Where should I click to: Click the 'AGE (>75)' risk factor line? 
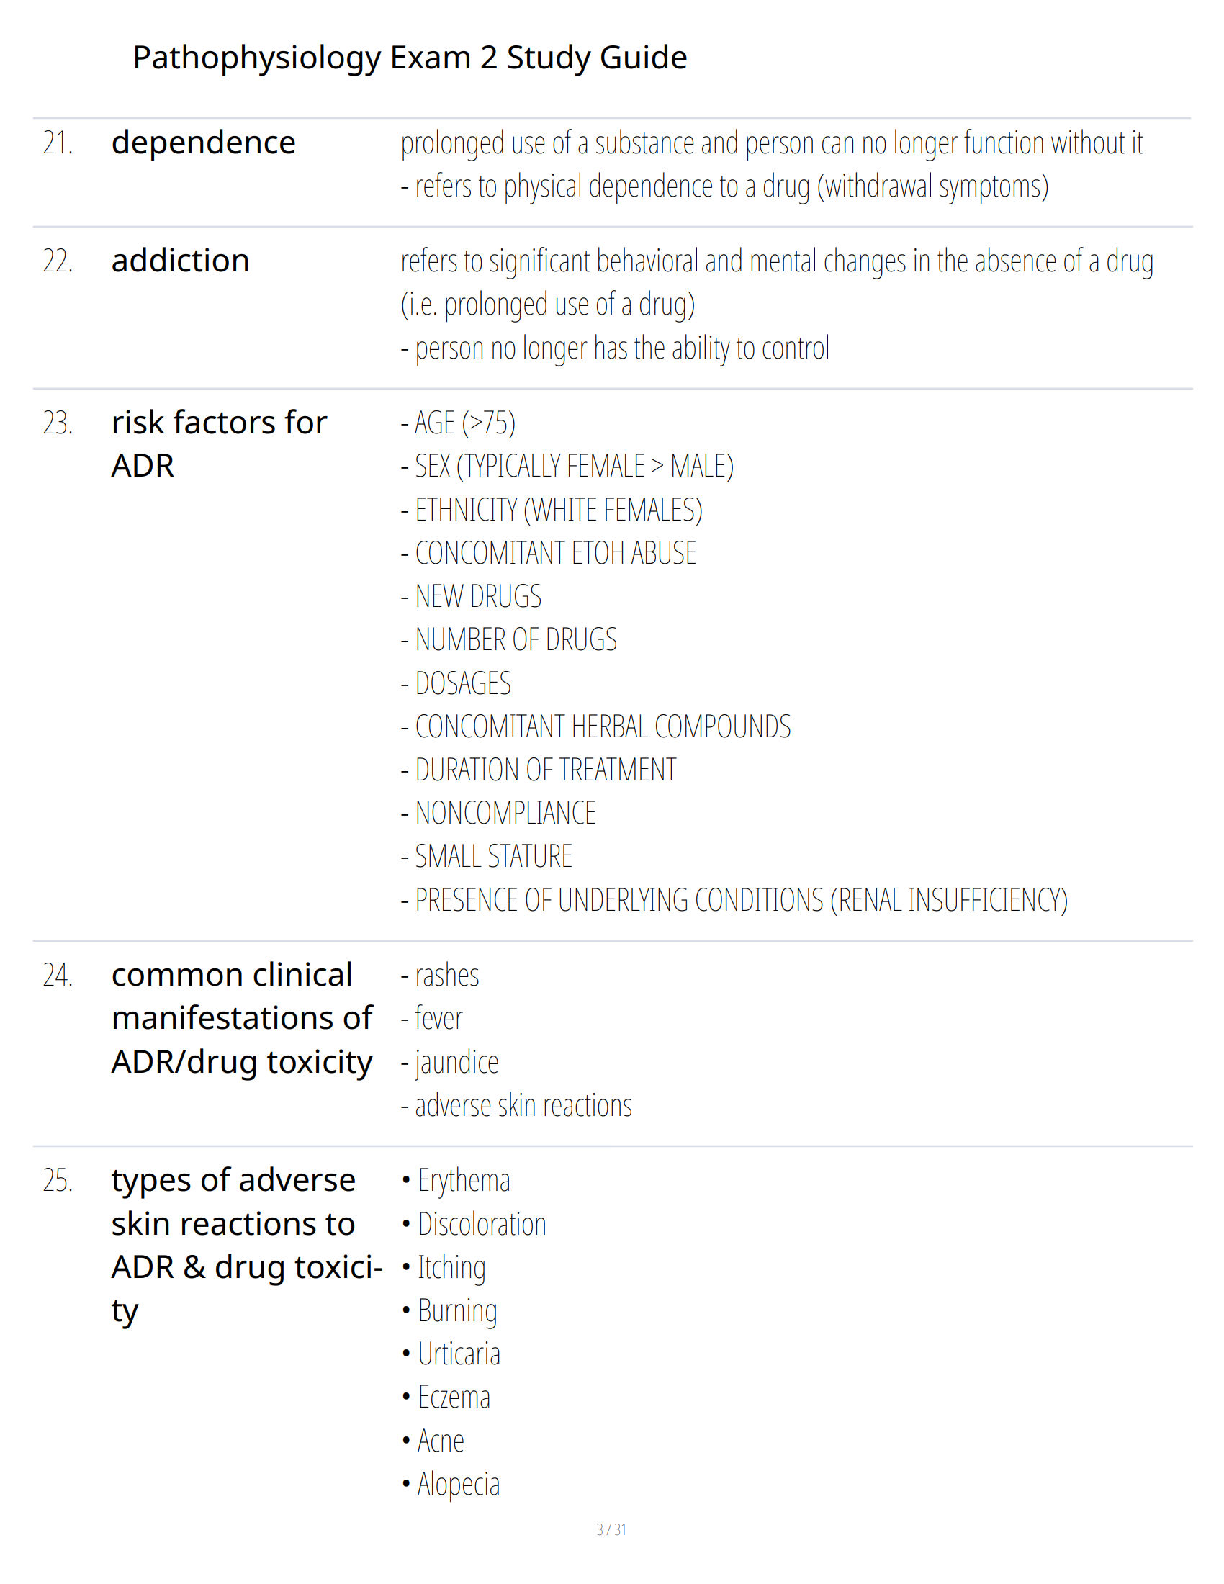click(458, 423)
